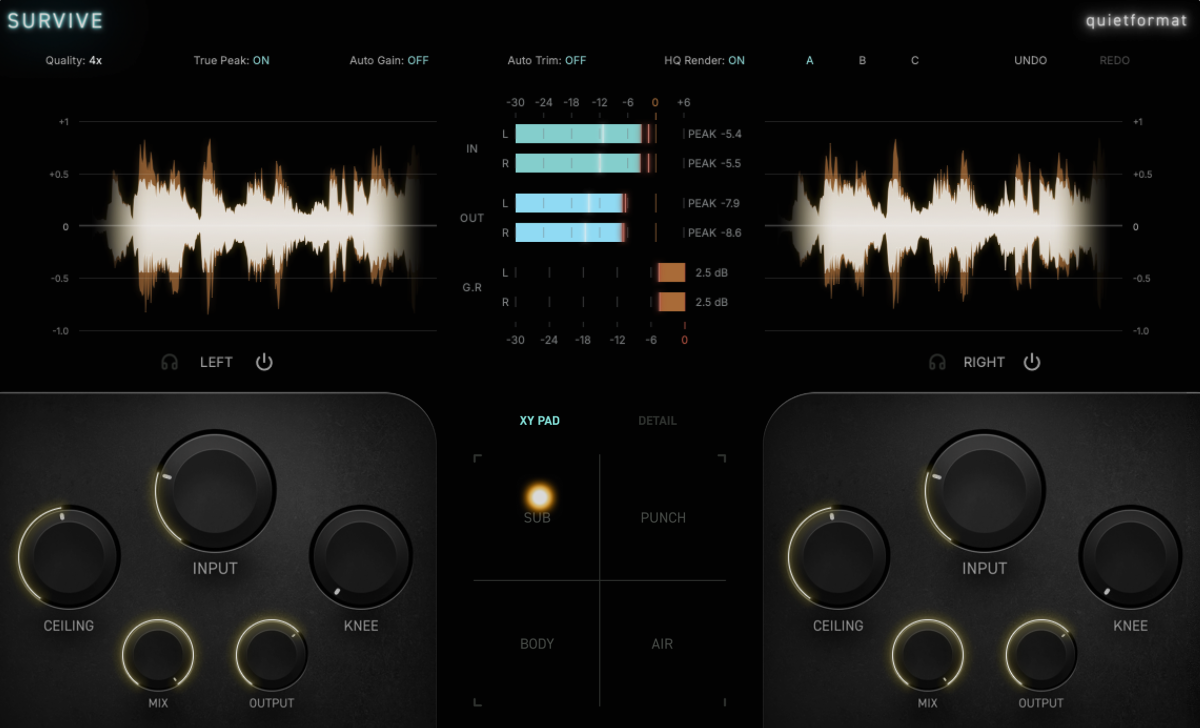The width and height of the screenshot is (1200, 728).
Task: Toggle Auto Gain OFF setting
Action: pos(389,61)
